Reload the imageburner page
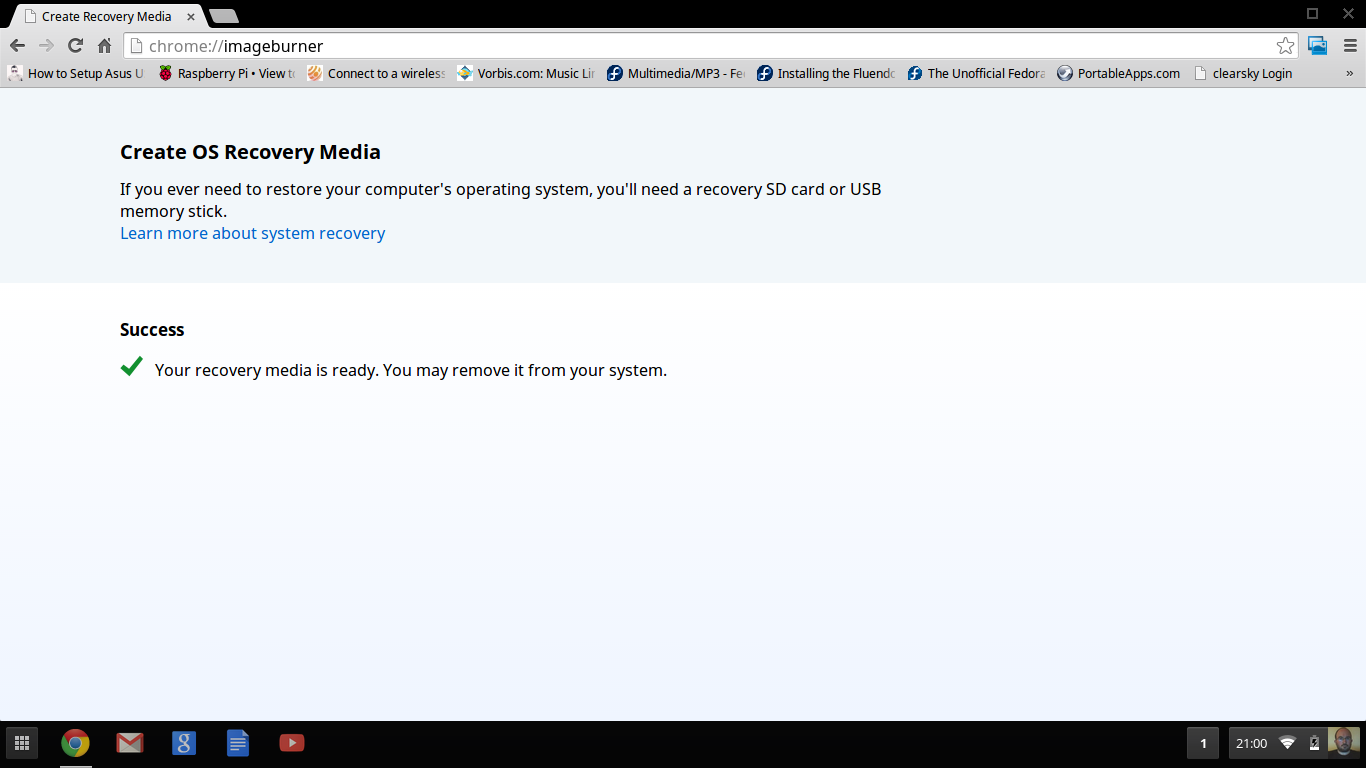This screenshot has width=1366, height=768. (x=75, y=45)
